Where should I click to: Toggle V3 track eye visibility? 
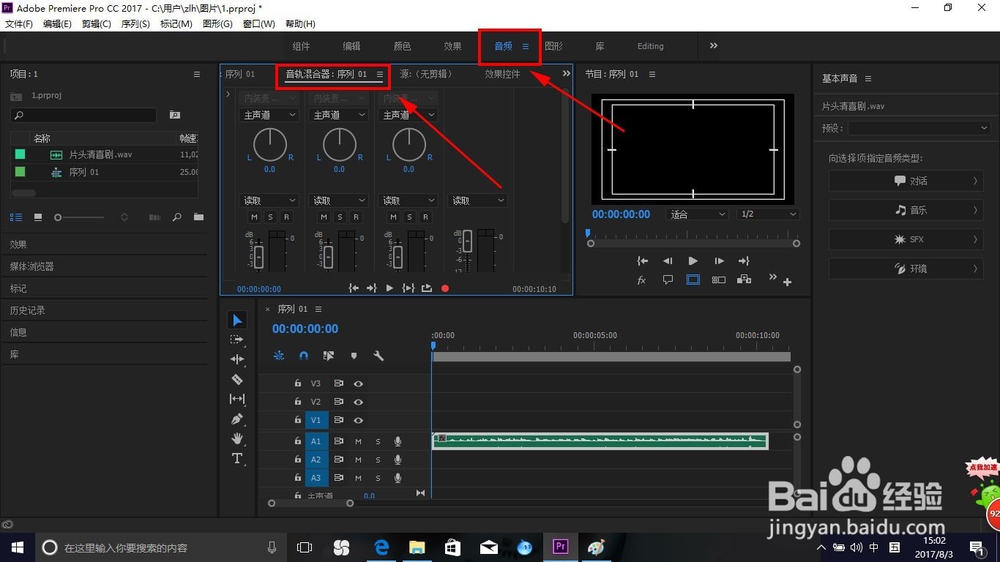(358, 384)
